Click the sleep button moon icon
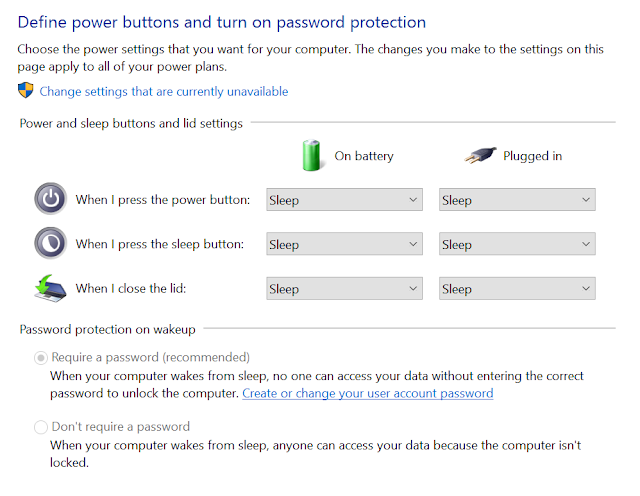 [x=51, y=243]
